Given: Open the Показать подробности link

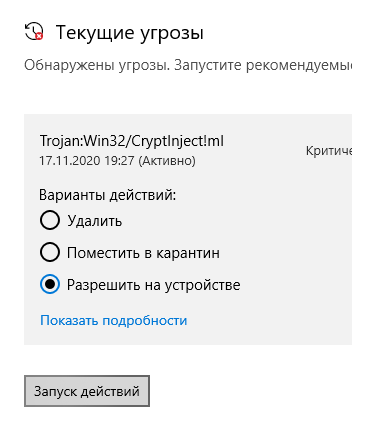Looking at the screenshot, I should pyautogui.click(x=114, y=321).
